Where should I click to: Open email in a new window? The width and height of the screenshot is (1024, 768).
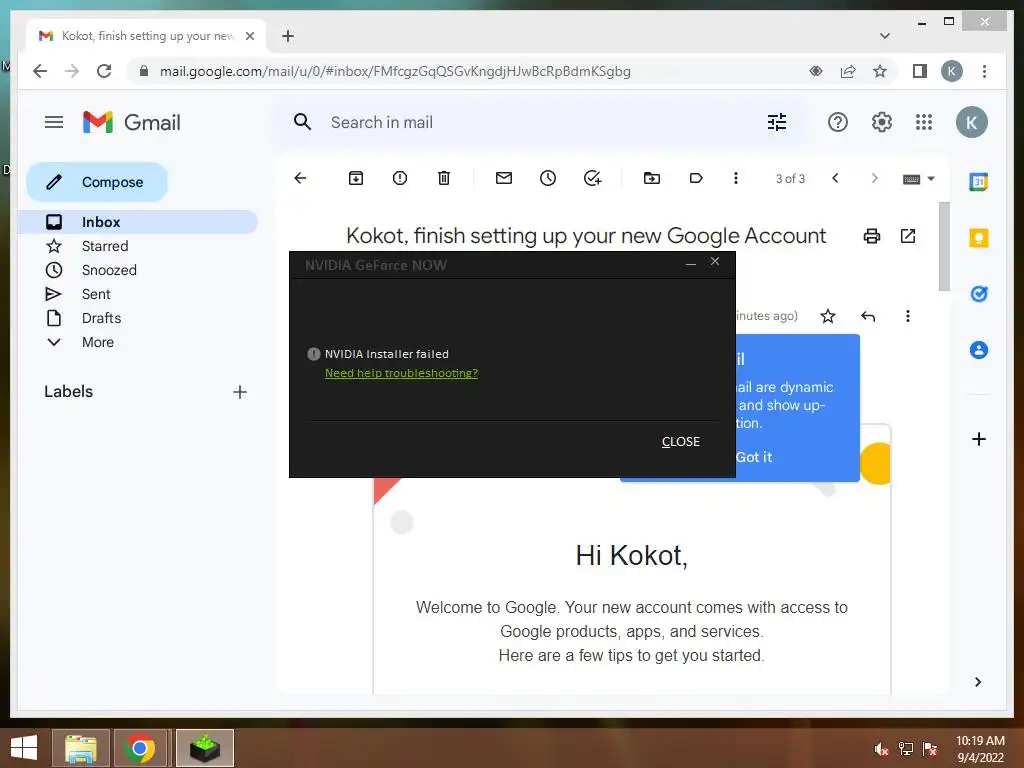908,236
